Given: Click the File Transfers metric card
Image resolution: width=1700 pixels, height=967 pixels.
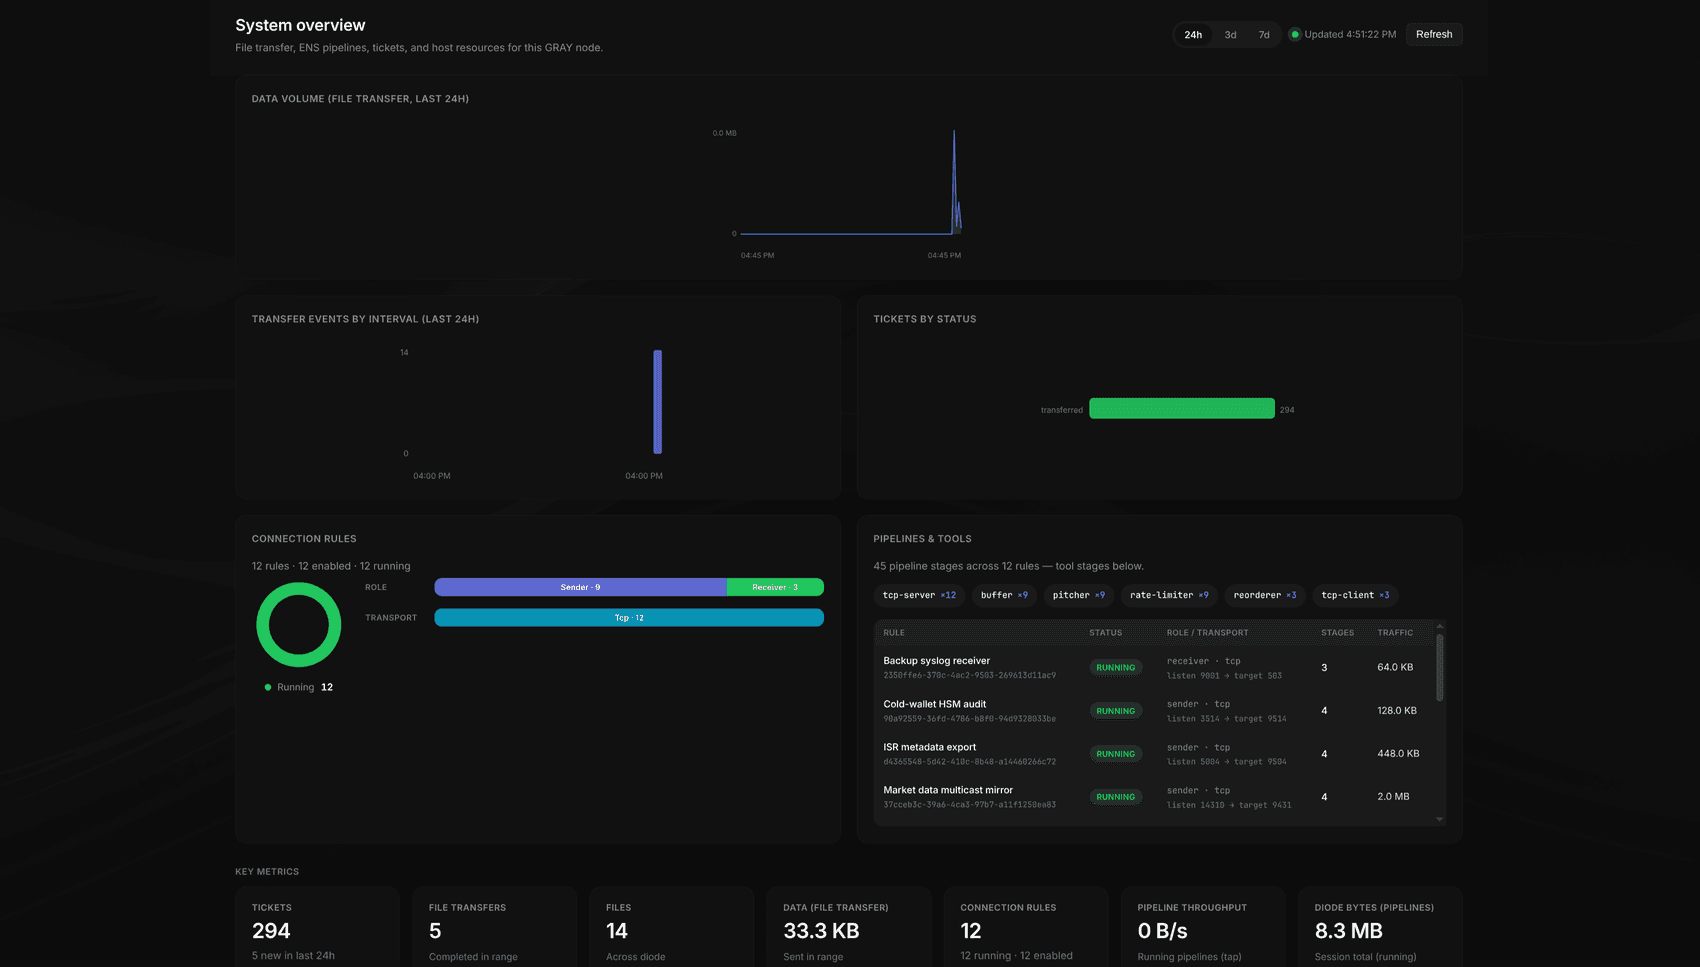Looking at the screenshot, I should (495, 927).
